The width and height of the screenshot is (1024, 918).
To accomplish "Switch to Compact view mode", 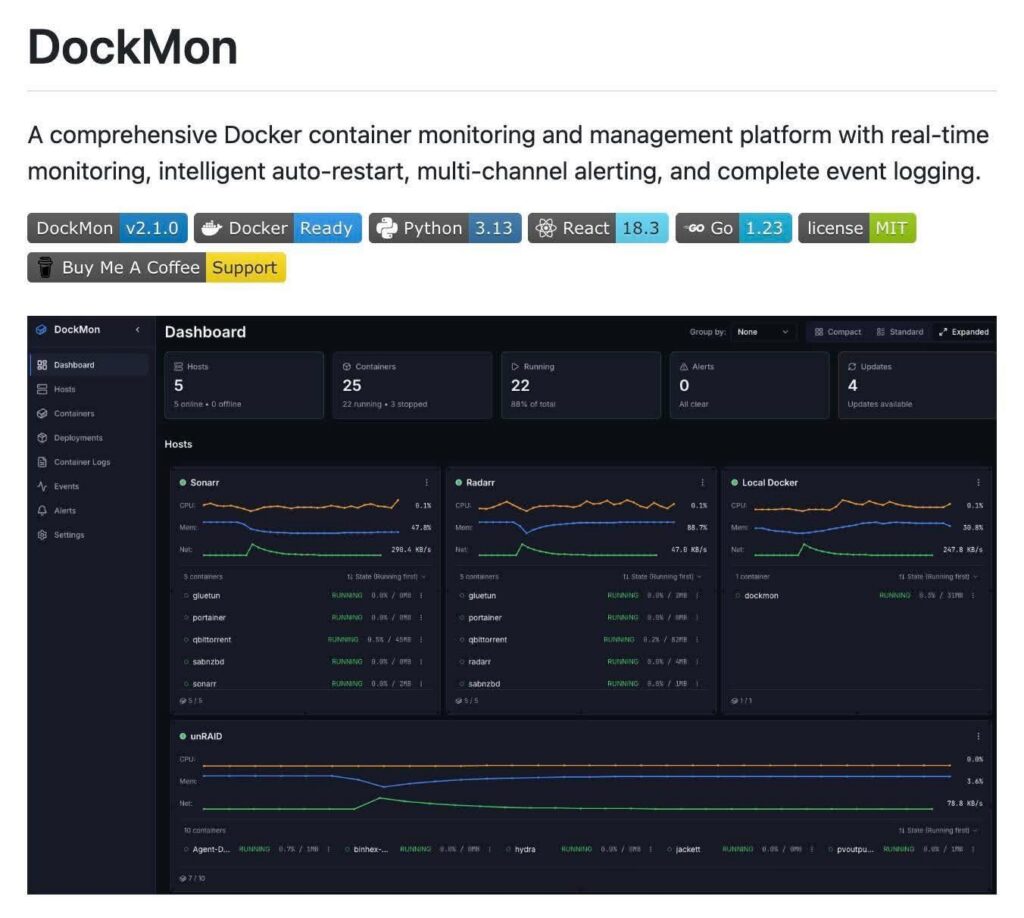I will click(x=837, y=332).
